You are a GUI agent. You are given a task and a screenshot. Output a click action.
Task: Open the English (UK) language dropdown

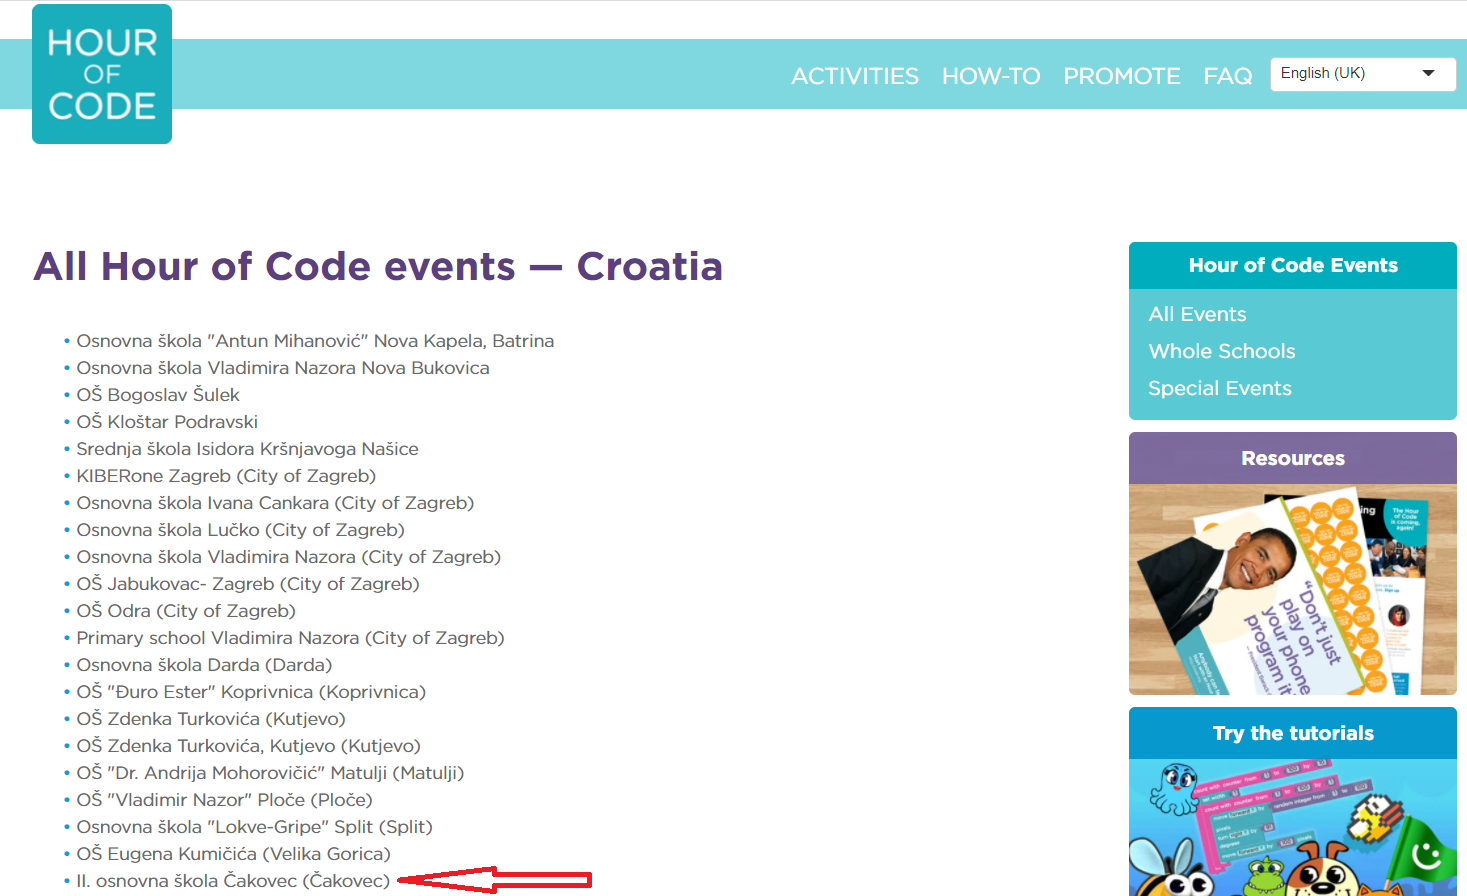pos(1363,74)
